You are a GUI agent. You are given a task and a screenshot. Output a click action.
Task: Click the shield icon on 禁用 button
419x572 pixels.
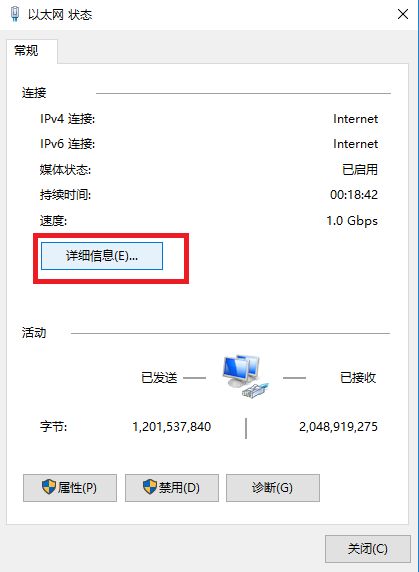click(150, 487)
